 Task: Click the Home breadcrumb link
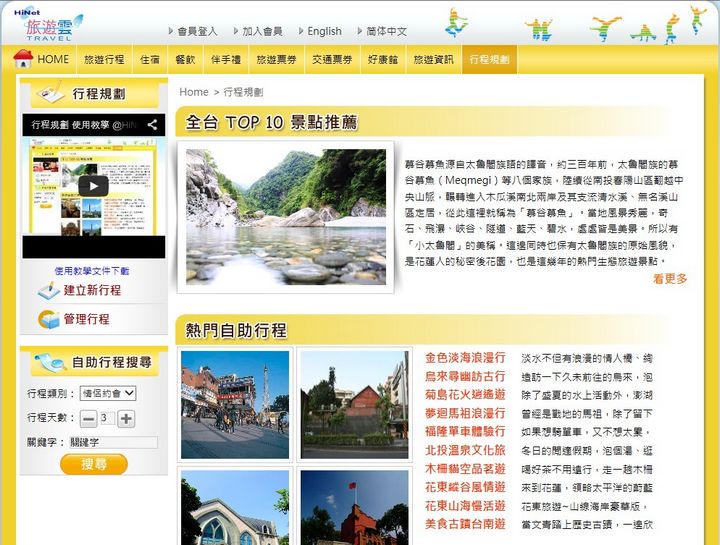point(194,92)
